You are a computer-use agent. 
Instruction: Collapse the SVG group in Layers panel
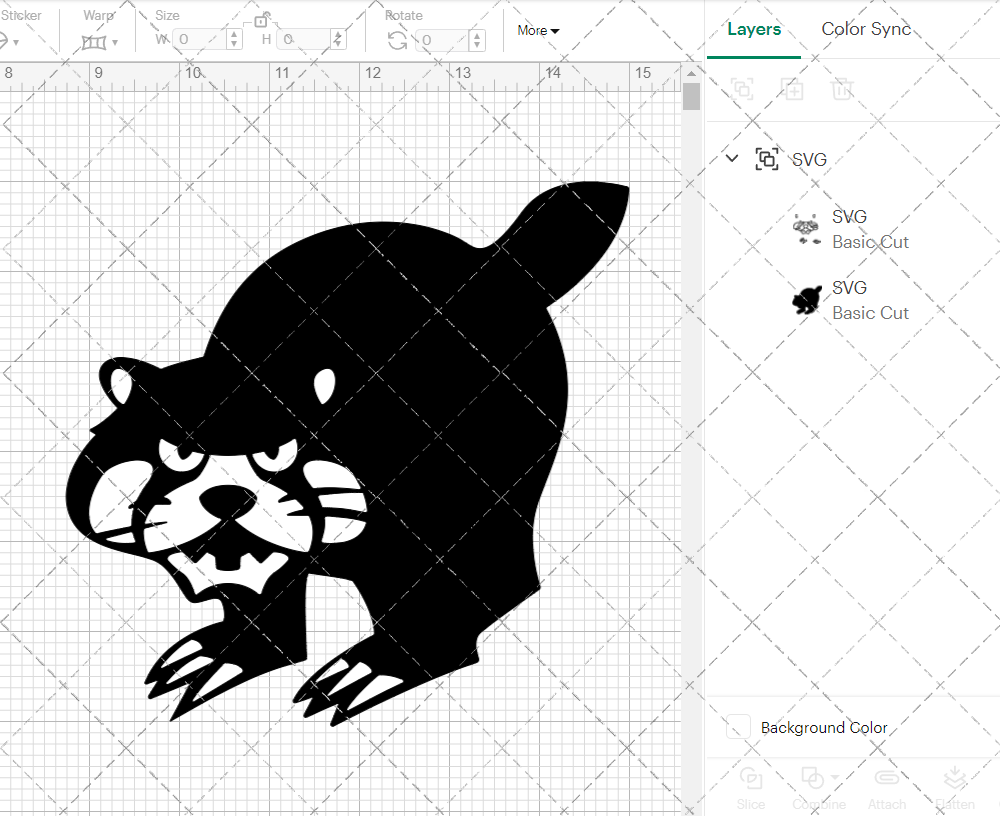pos(731,158)
